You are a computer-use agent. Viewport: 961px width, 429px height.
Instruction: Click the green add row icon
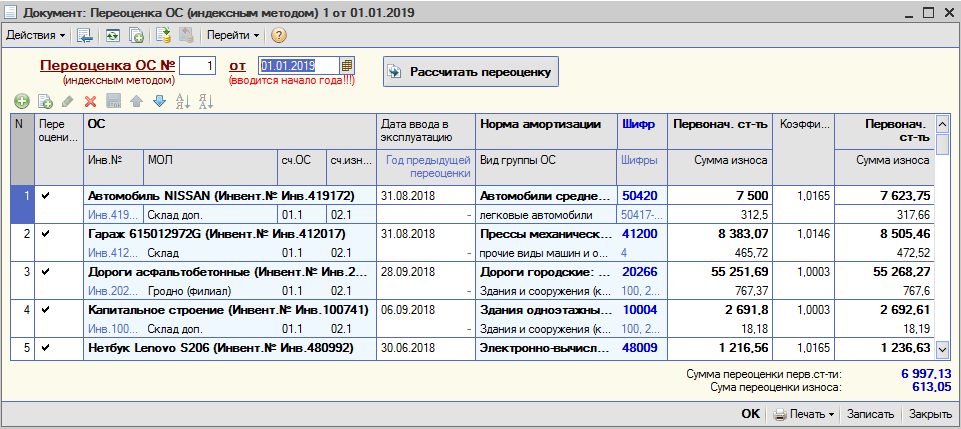pos(22,101)
